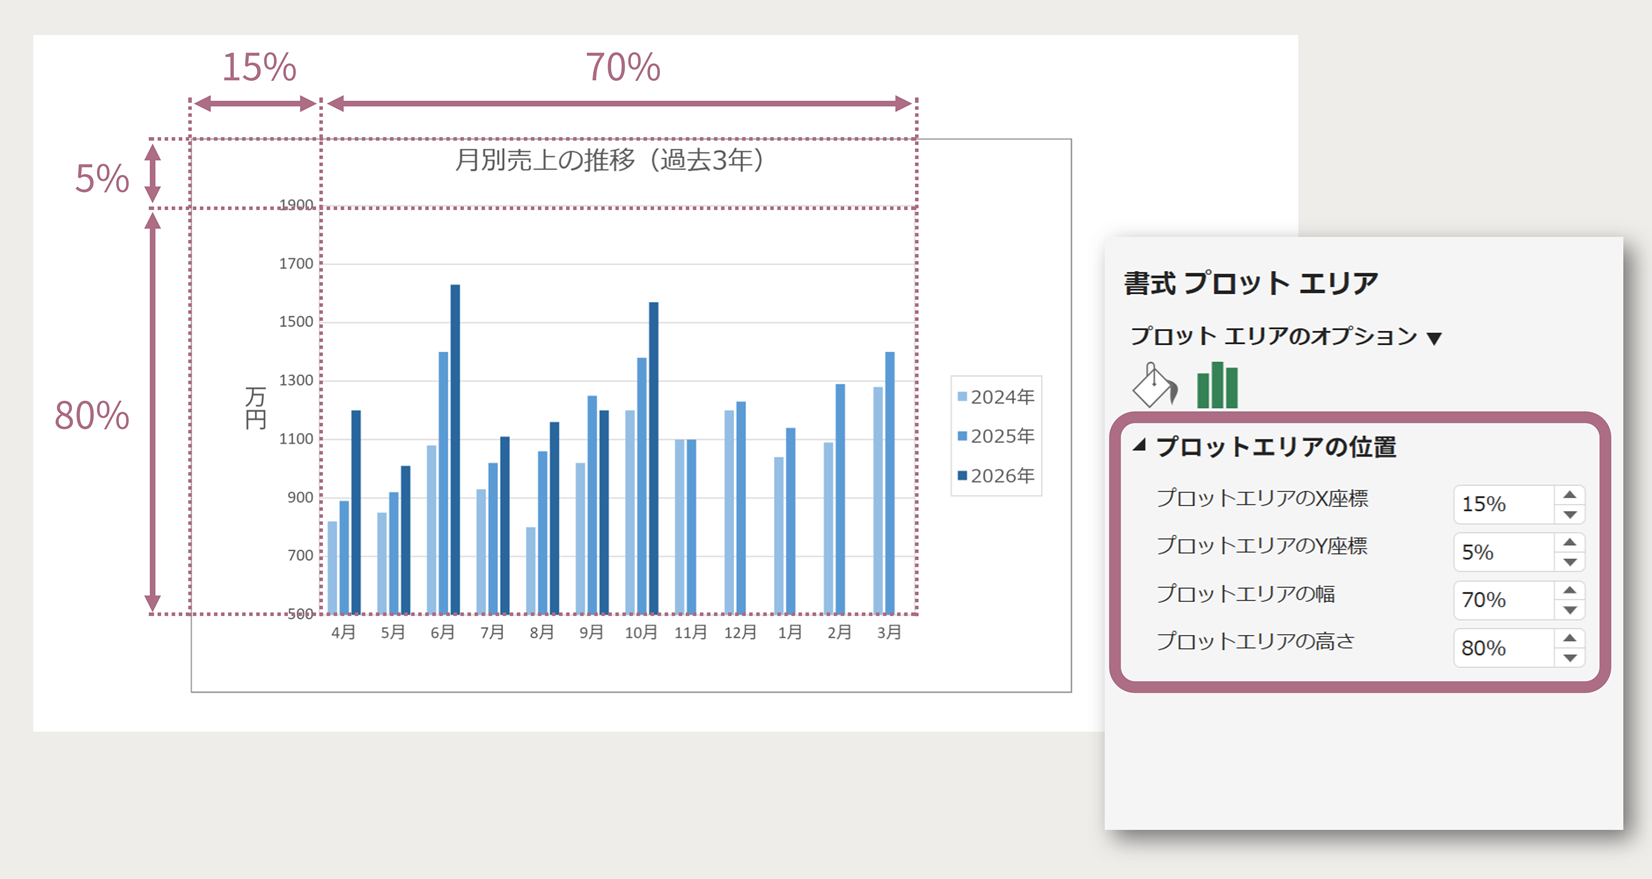
Task: Click the 4月 label on the horizontal axis
Action: (343, 633)
